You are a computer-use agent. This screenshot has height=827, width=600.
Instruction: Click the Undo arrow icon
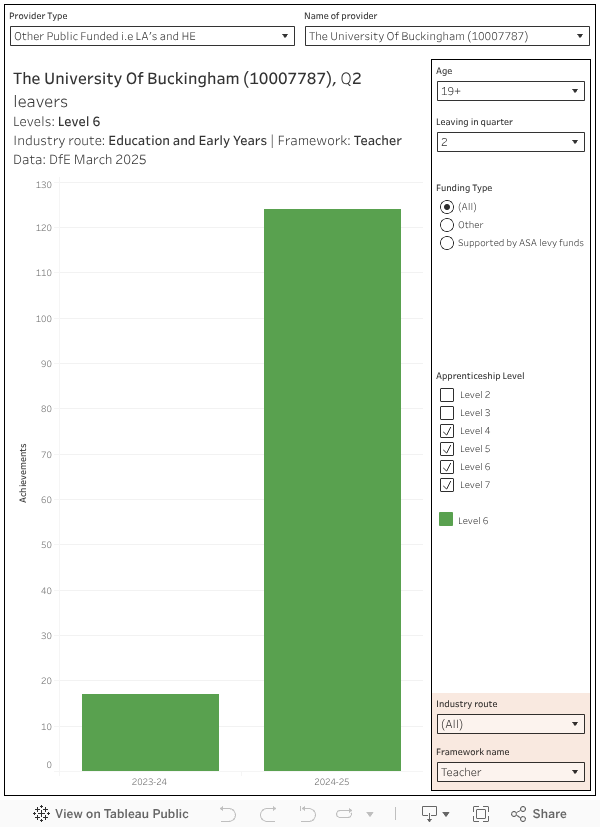click(228, 813)
